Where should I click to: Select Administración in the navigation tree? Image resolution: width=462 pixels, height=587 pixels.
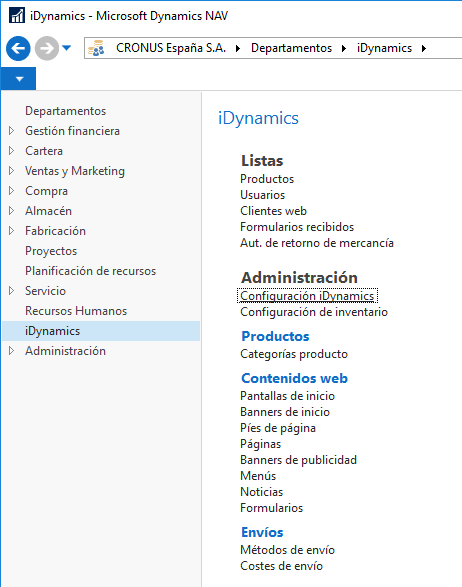pos(66,351)
